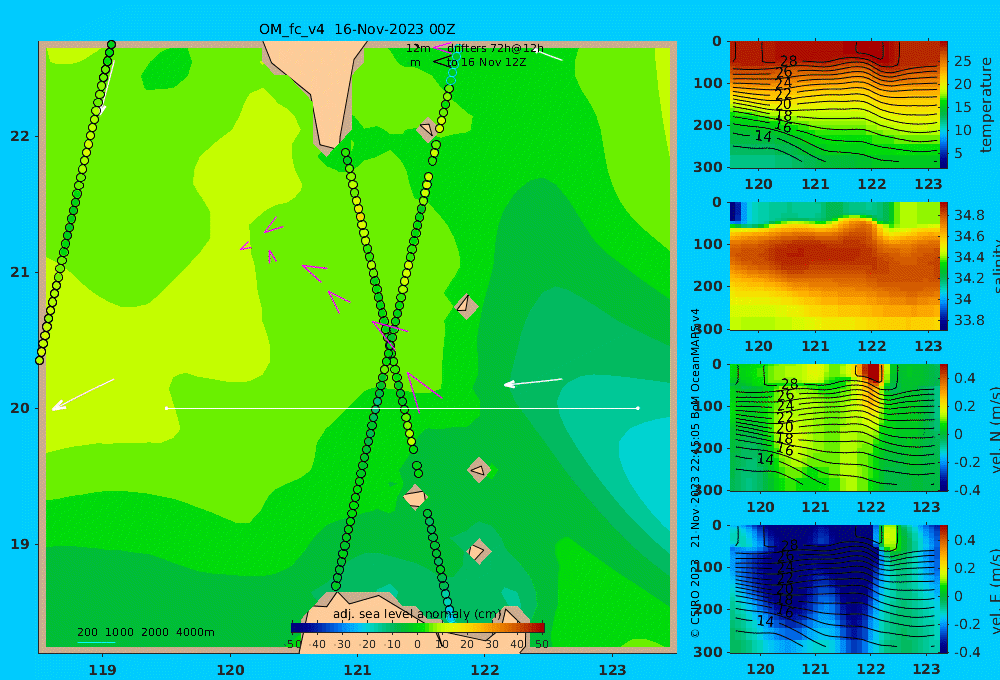Click the vertical CSIRO copyright text
The height and width of the screenshot is (680, 1000).
click(695, 472)
